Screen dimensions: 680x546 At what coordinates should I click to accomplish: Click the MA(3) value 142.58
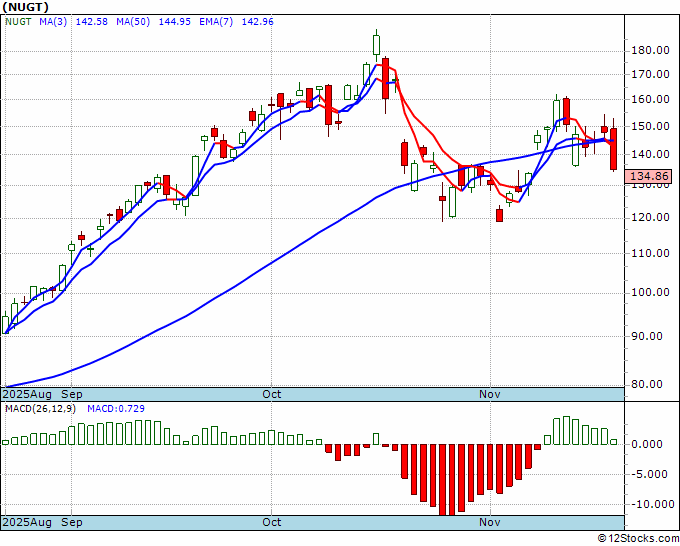92,22
